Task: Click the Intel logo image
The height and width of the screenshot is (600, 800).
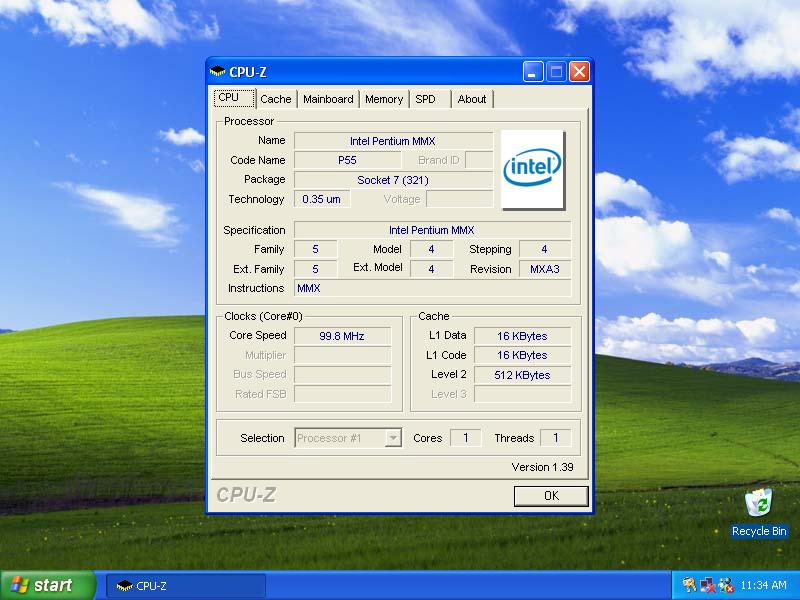Action: 533,169
